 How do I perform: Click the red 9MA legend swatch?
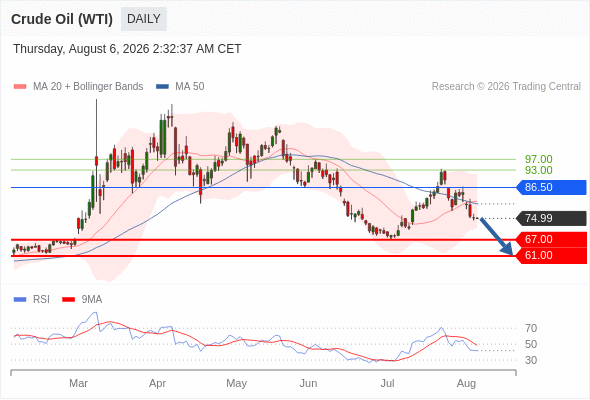pyautogui.click(x=68, y=300)
